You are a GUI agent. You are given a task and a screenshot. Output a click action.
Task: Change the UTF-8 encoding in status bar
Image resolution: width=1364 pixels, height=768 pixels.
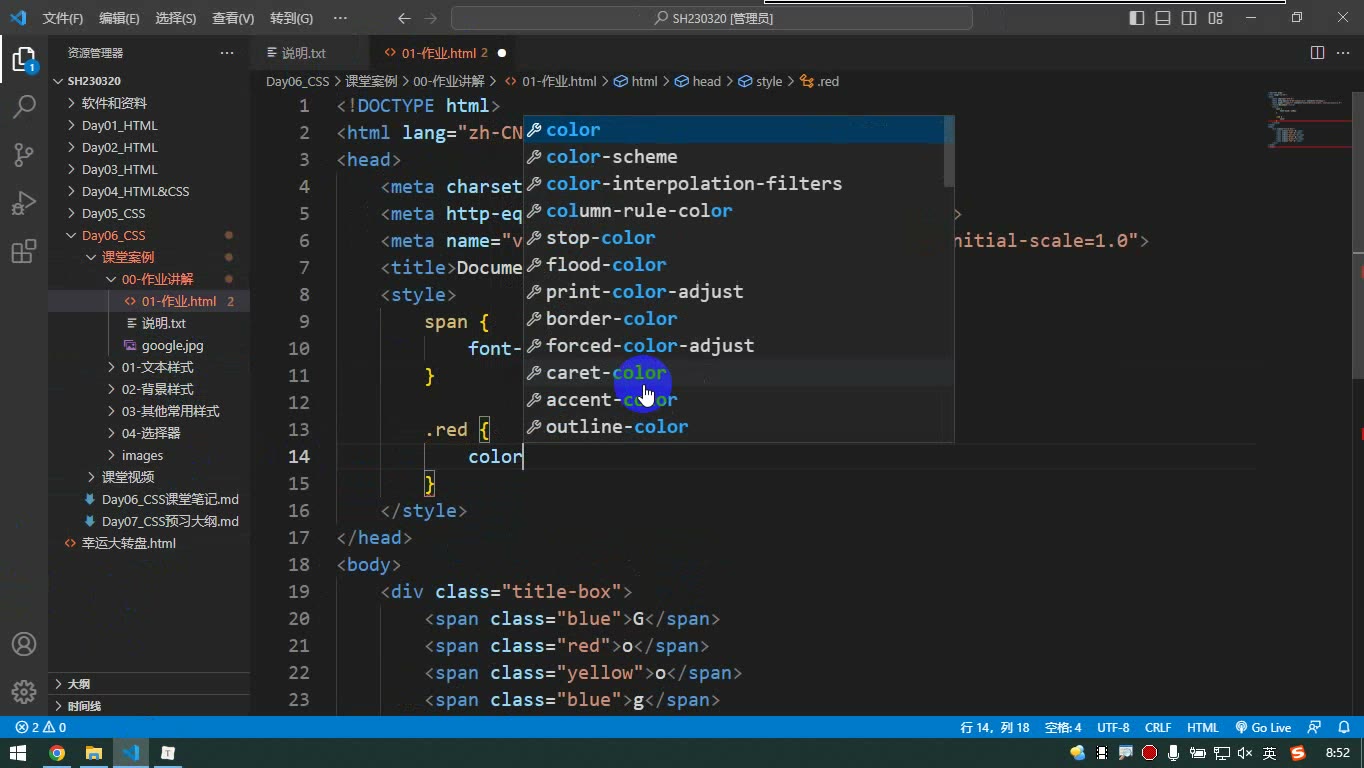[x=1113, y=728]
